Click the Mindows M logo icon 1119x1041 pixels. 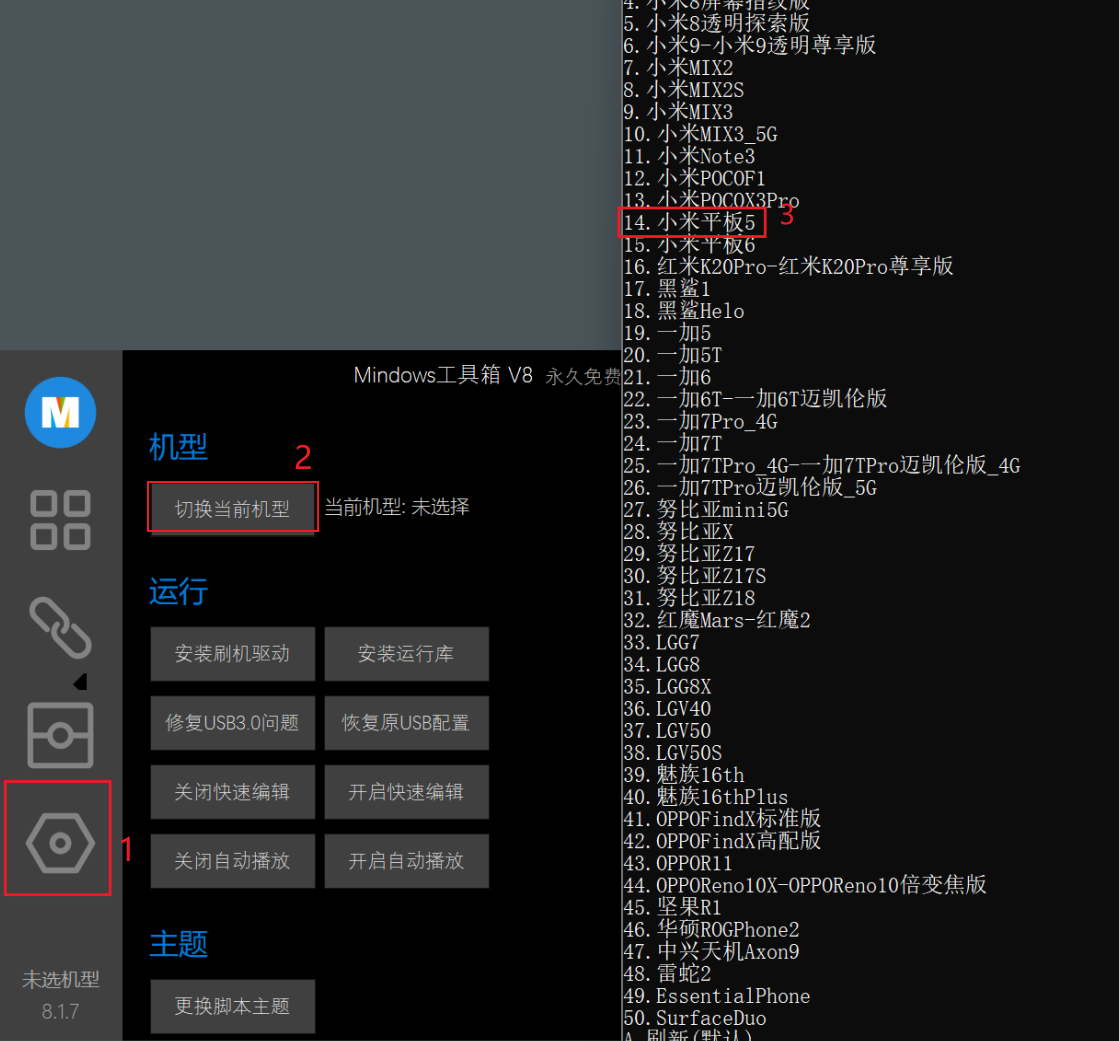61,412
